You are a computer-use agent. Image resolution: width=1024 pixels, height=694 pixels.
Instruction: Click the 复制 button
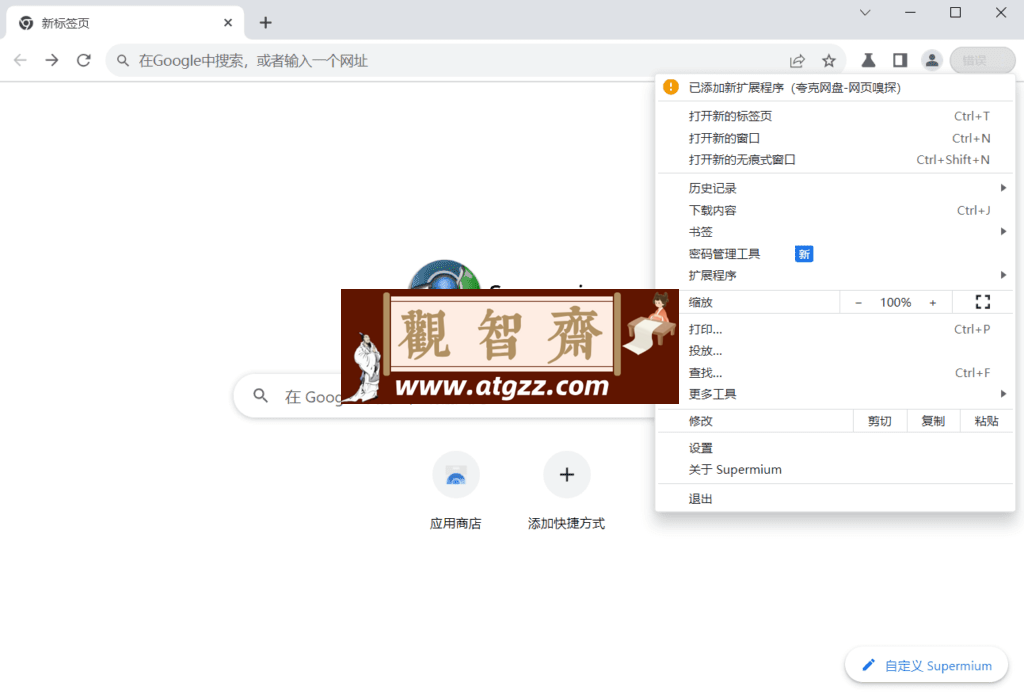point(933,421)
